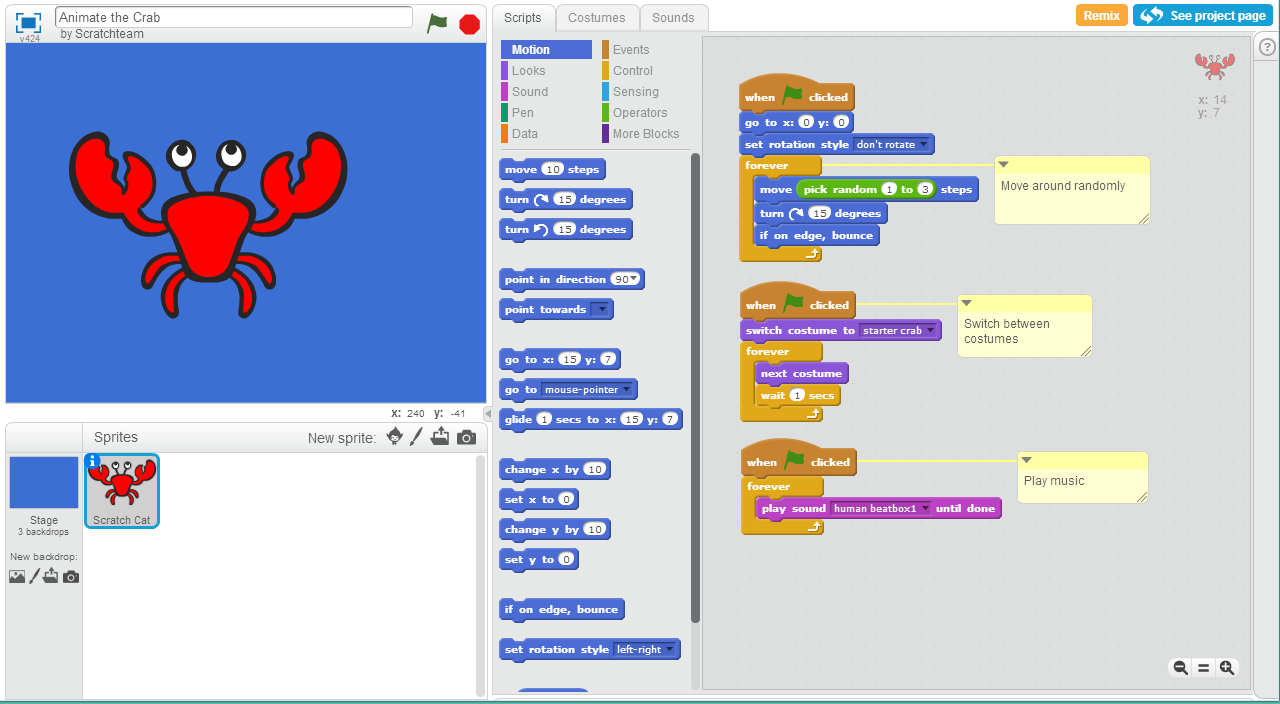Click the See project page button
The image size is (1280, 704).
click(x=1203, y=16)
